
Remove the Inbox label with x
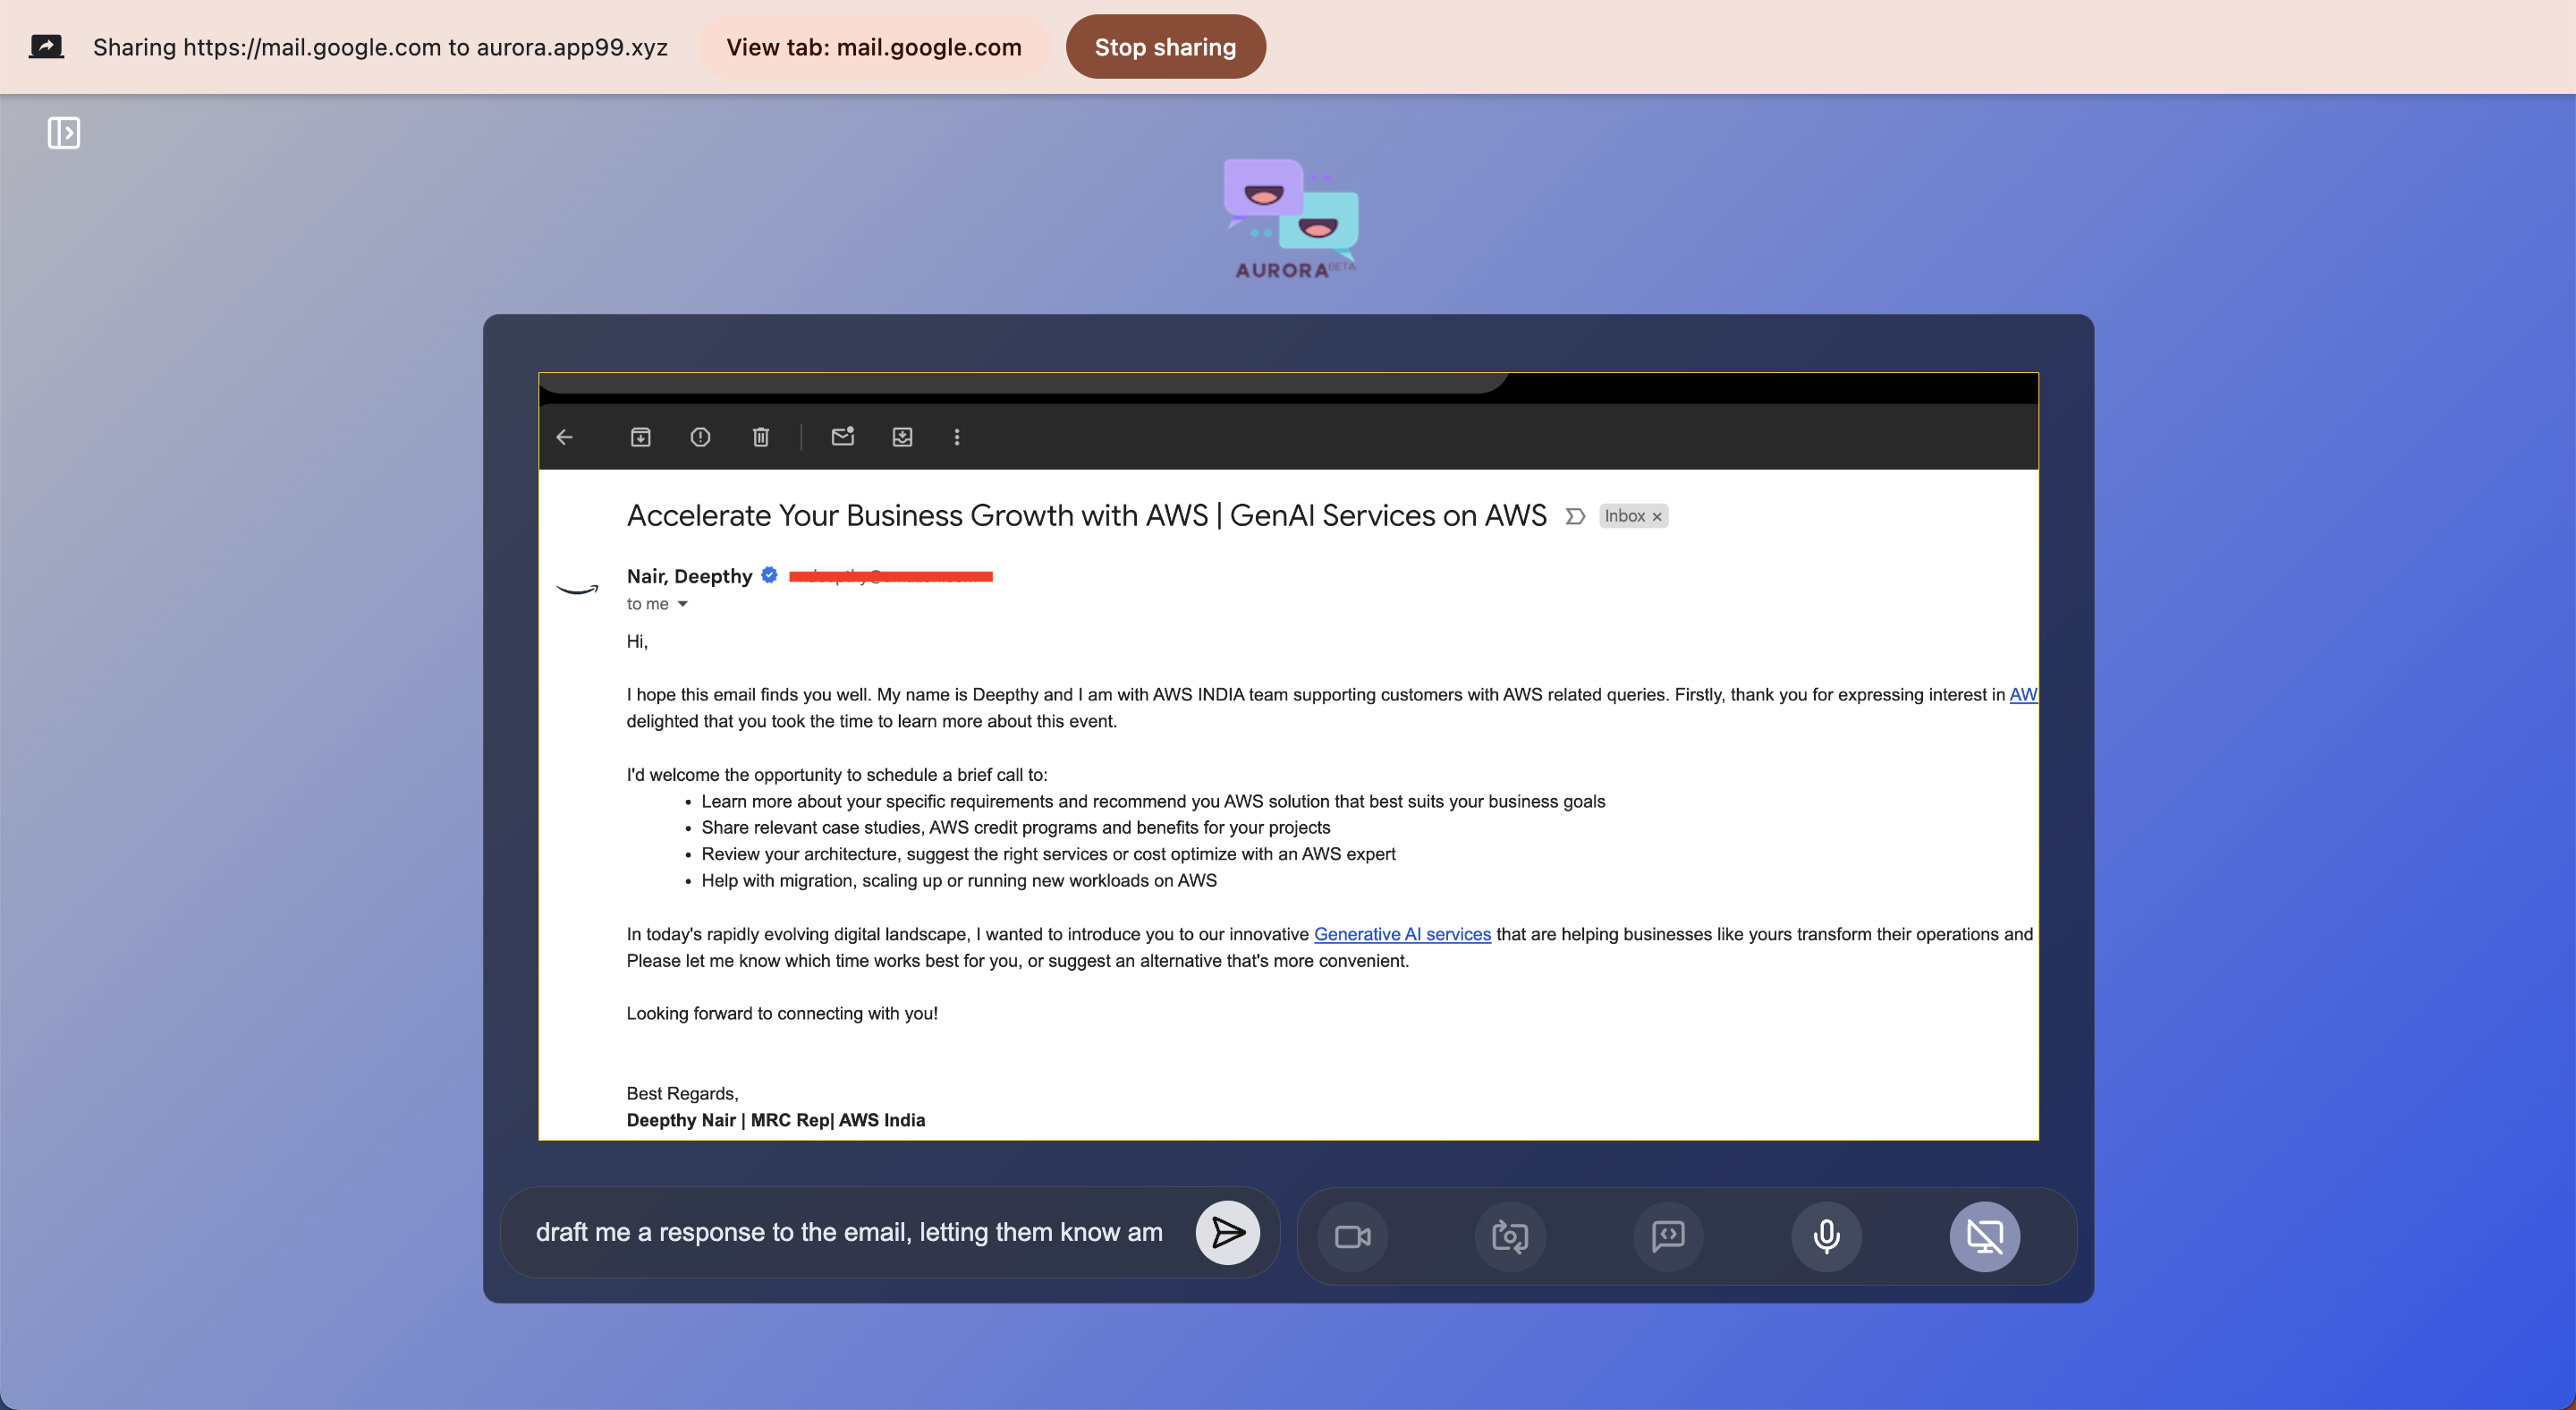pos(1657,517)
